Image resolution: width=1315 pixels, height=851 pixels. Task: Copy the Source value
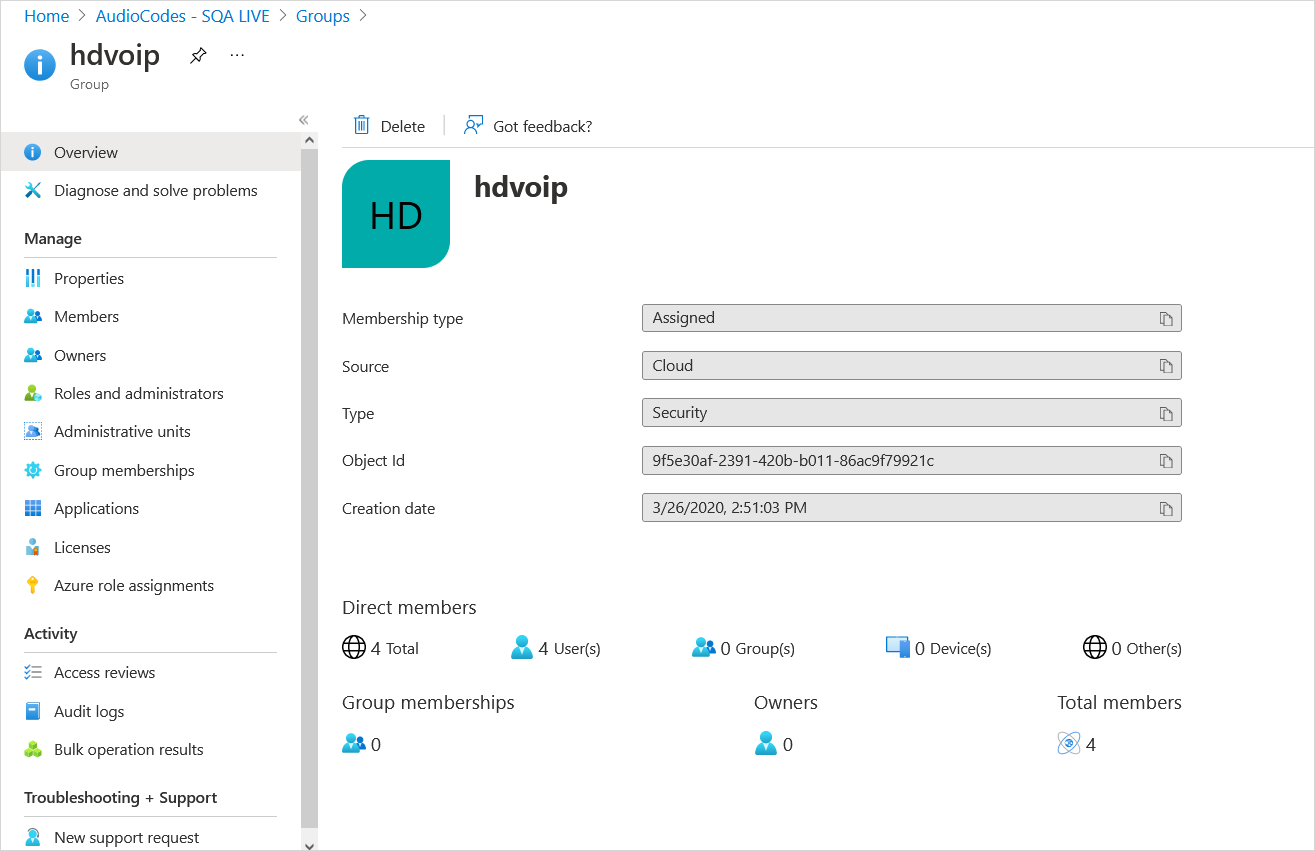click(x=1166, y=366)
